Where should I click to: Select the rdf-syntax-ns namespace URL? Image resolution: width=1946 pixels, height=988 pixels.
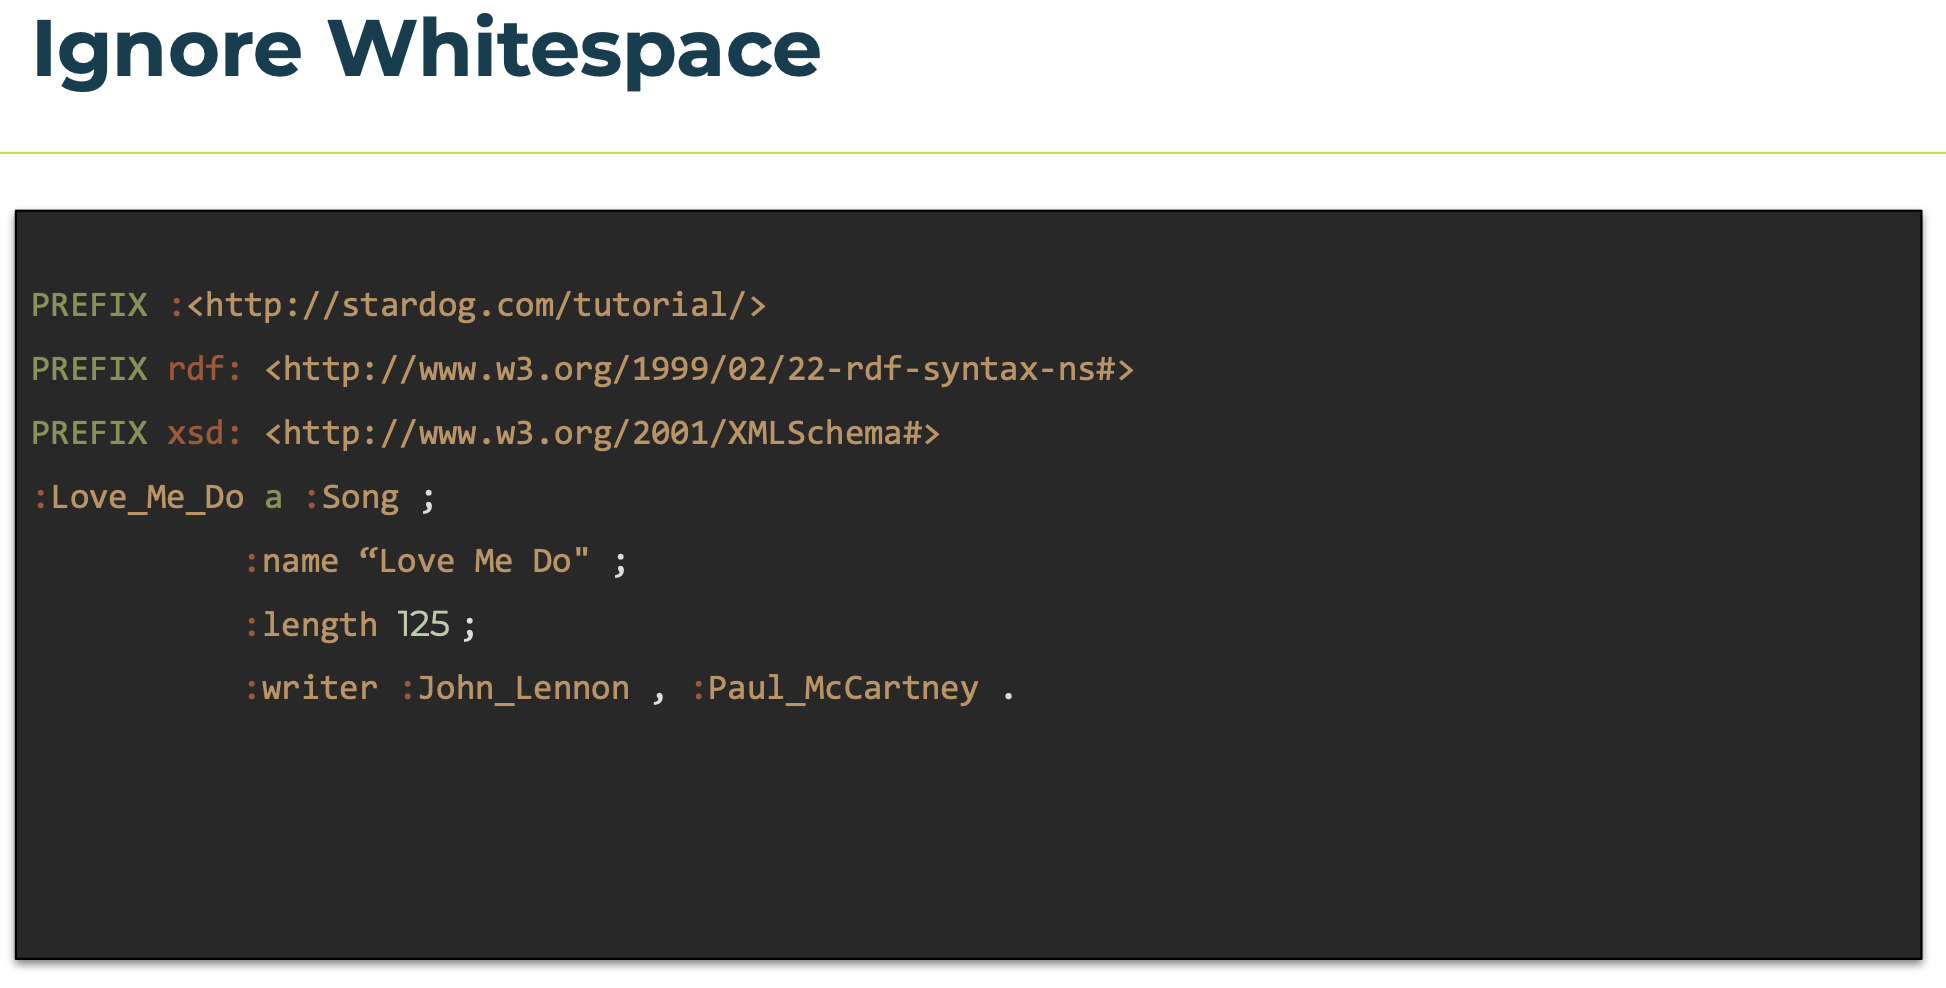click(699, 369)
